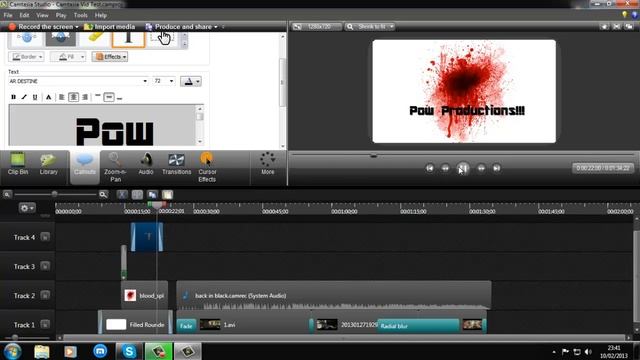
Task: Lock Track 1
Action: [45, 324]
